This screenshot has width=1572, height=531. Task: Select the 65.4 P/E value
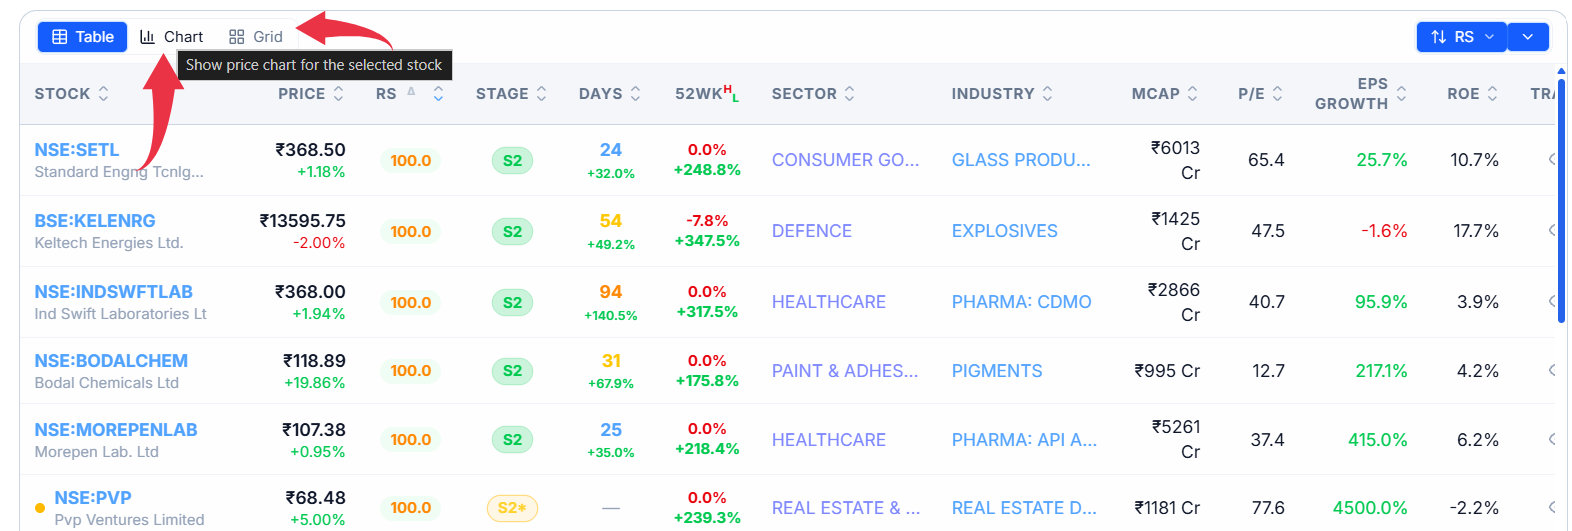tap(1266, 160)
